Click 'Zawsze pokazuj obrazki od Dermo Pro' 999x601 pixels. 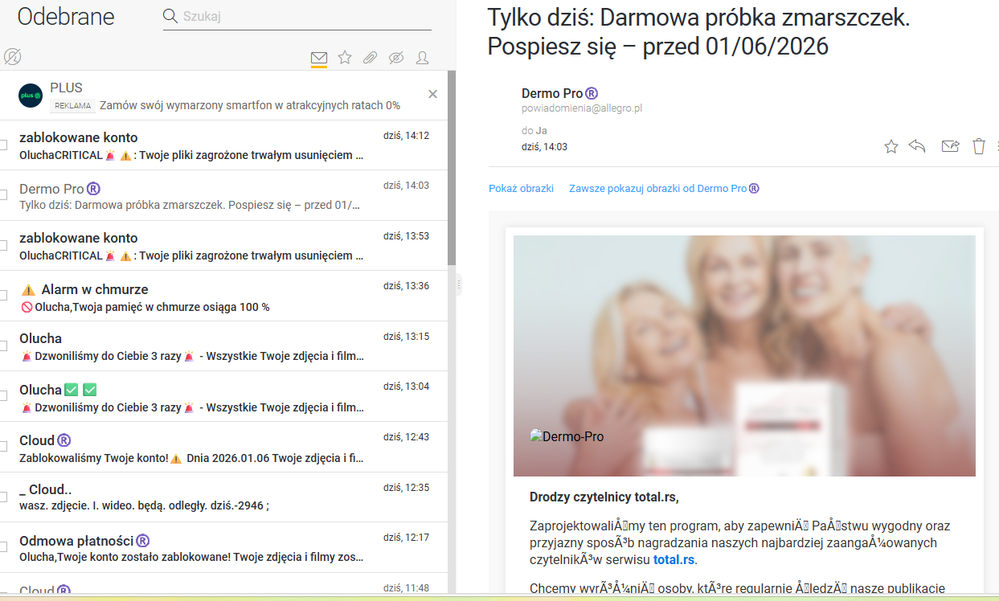(x=663, y=188)
